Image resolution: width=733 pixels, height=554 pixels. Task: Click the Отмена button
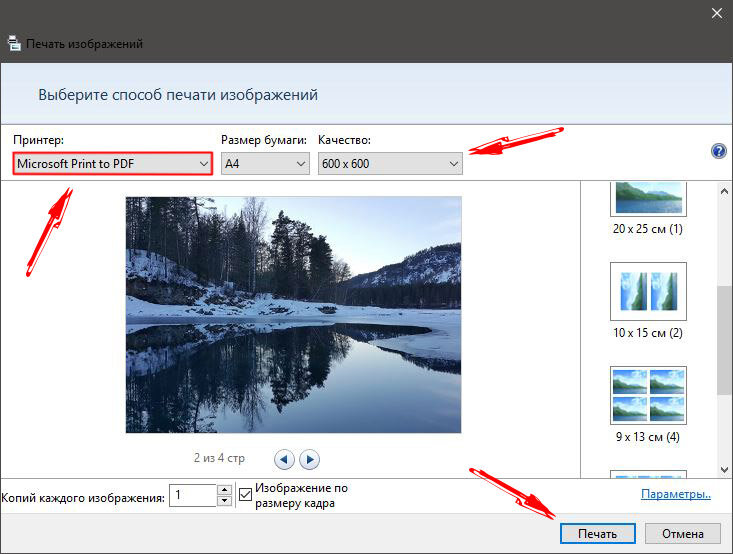point(683,533)
